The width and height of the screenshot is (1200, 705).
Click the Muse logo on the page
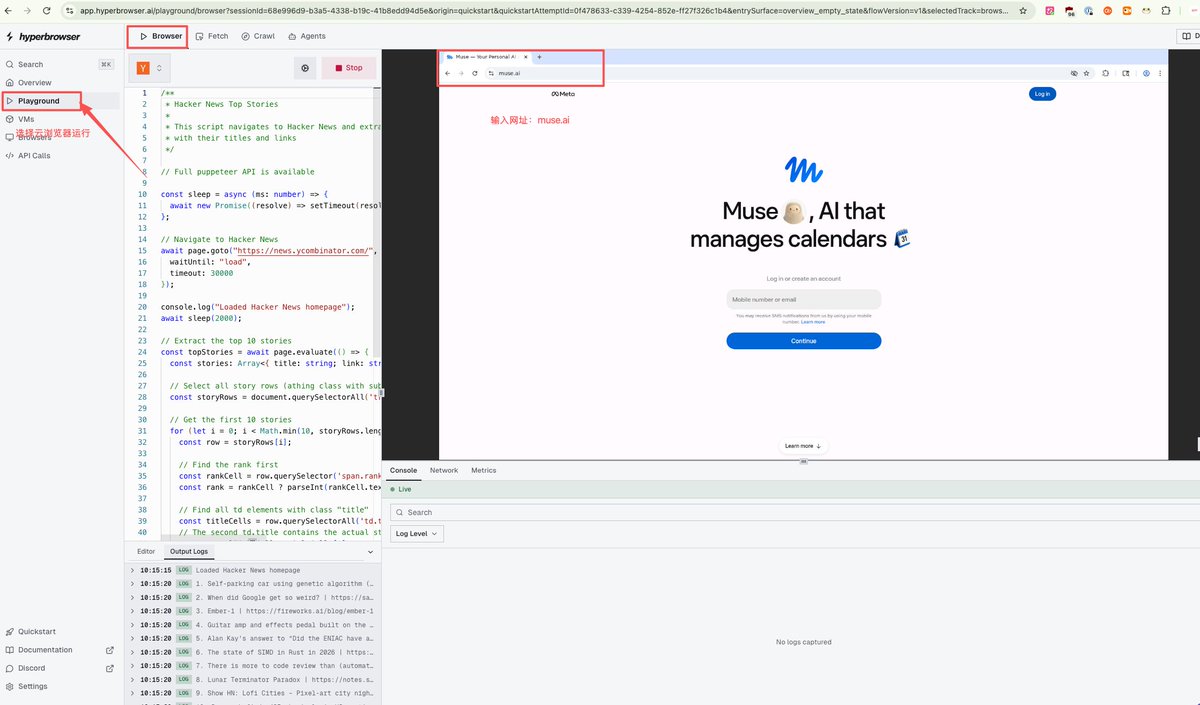(x=804, y=170)
